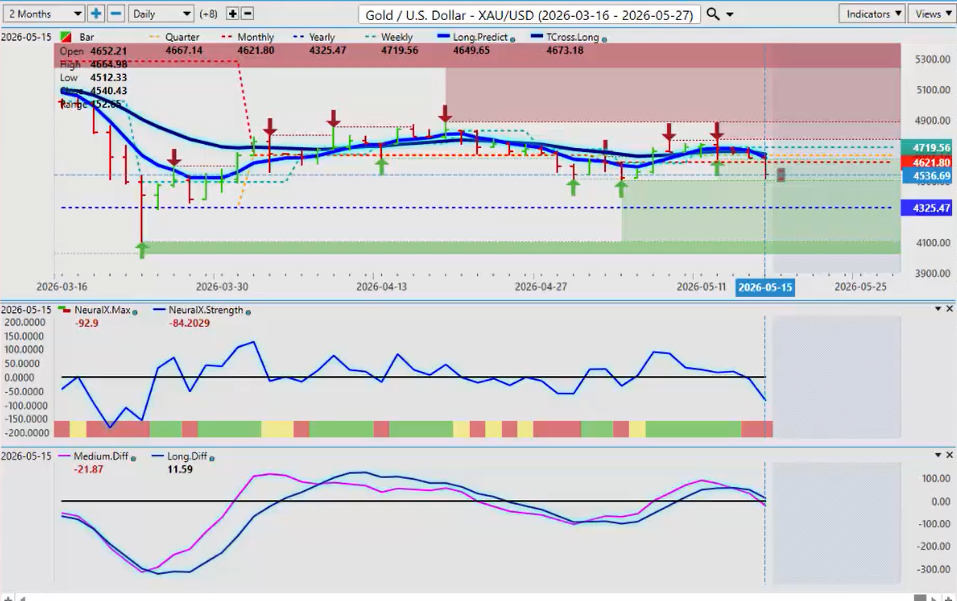Viewport: 957px width, 601px height.
Task: Click the Long.Predict blue line swatch
Action: [444, 37]
